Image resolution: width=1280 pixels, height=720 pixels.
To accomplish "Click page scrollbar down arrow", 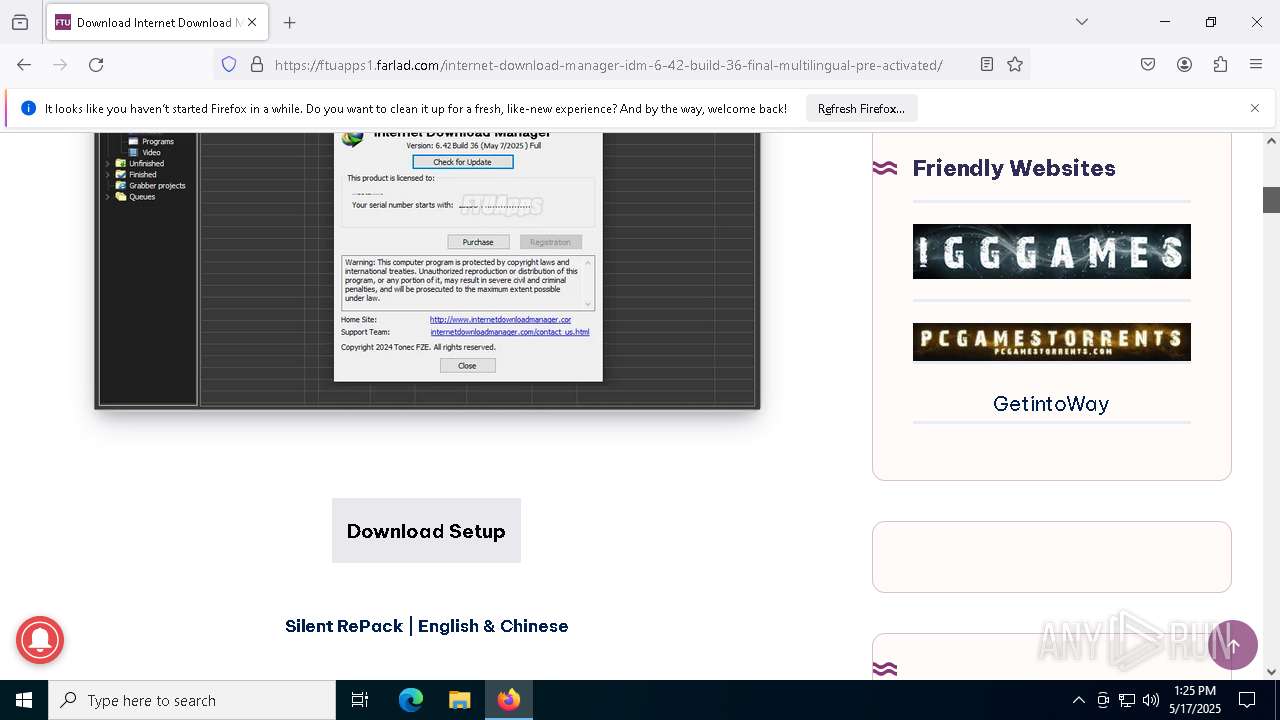I will coord(1271,672).
